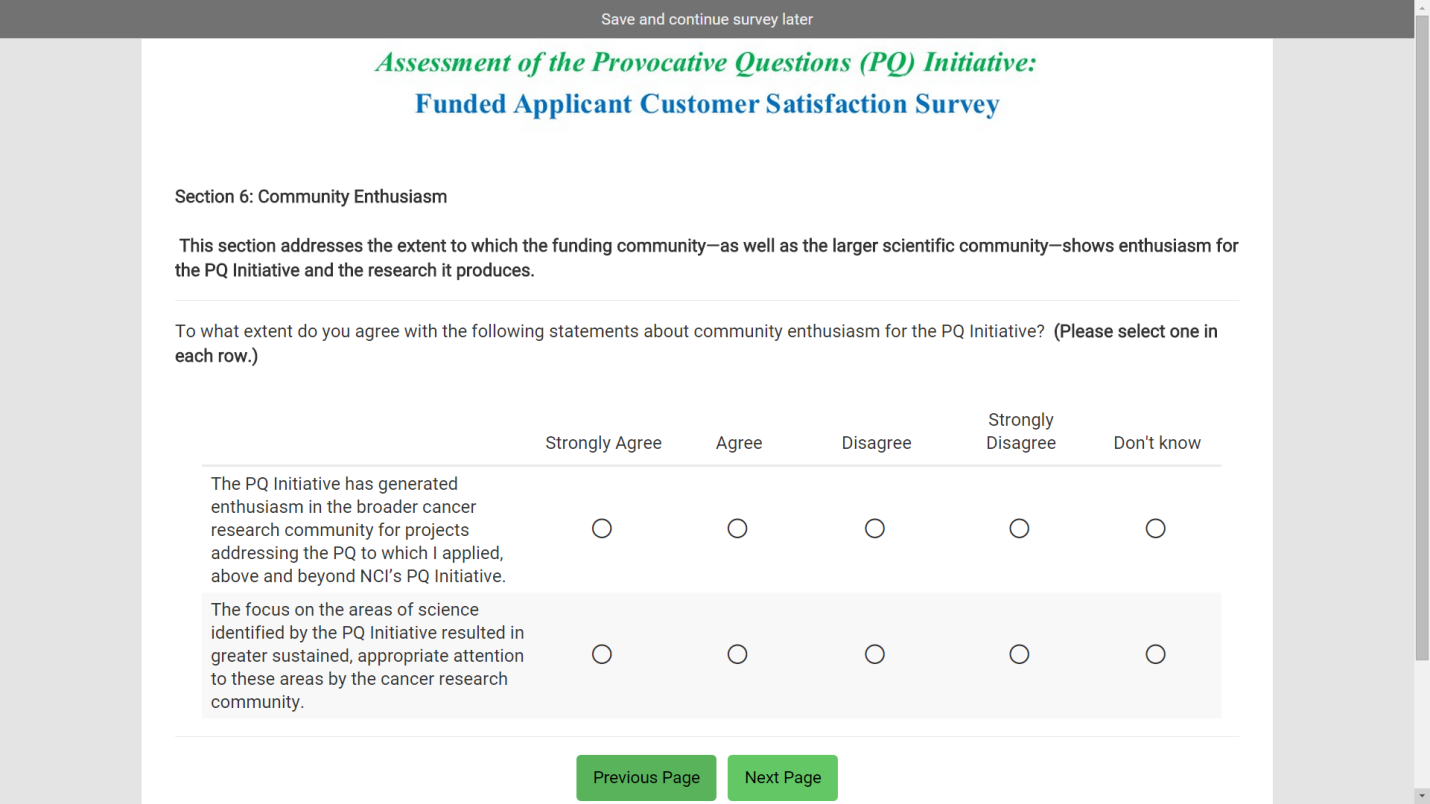1430x804 pixels.
Task: Select Disagree for the sustained attention statement
Action: tap(875, 654)
